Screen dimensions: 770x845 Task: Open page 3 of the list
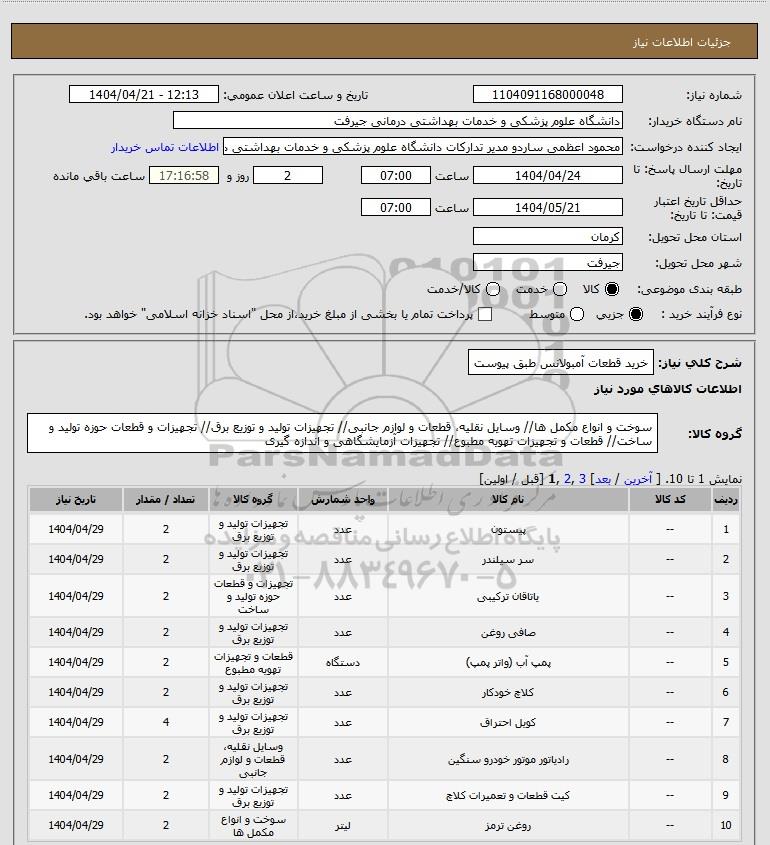pos(582,479)
